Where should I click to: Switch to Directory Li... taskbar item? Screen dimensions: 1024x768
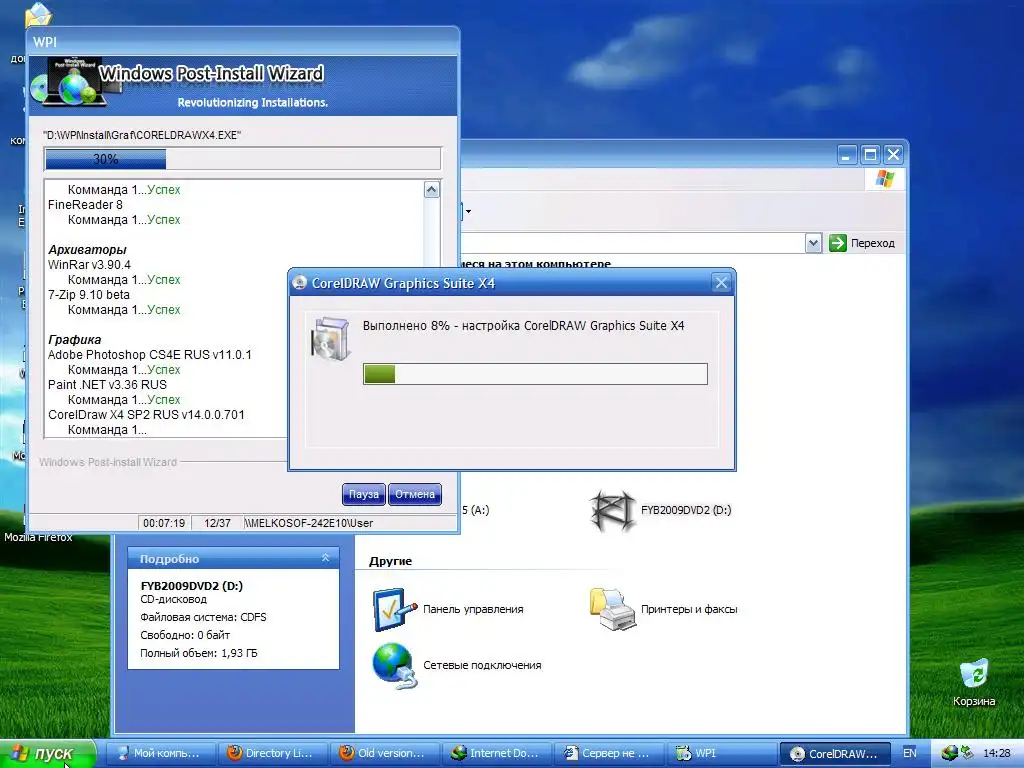point(271,753)
